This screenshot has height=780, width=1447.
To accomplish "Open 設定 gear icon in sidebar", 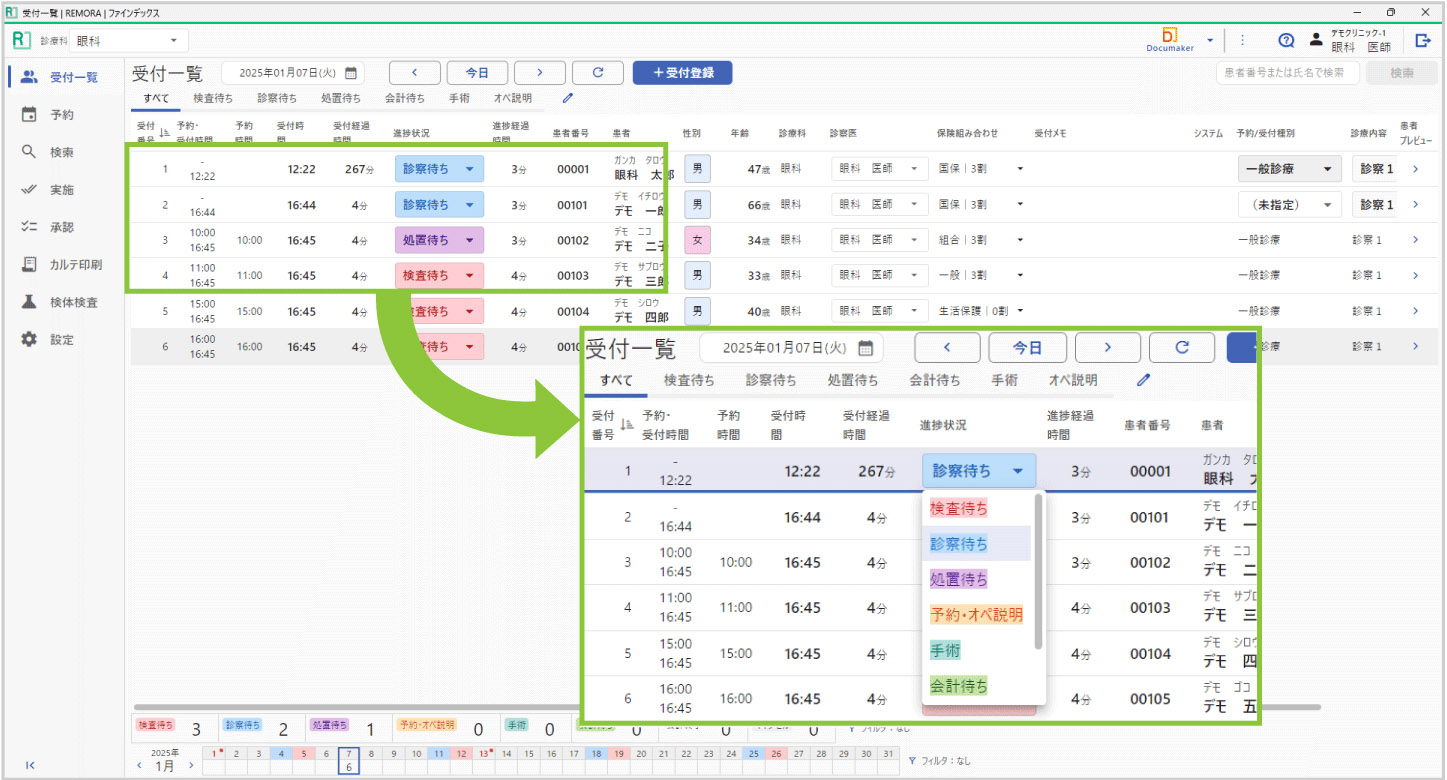I will [x=29, y=340].
